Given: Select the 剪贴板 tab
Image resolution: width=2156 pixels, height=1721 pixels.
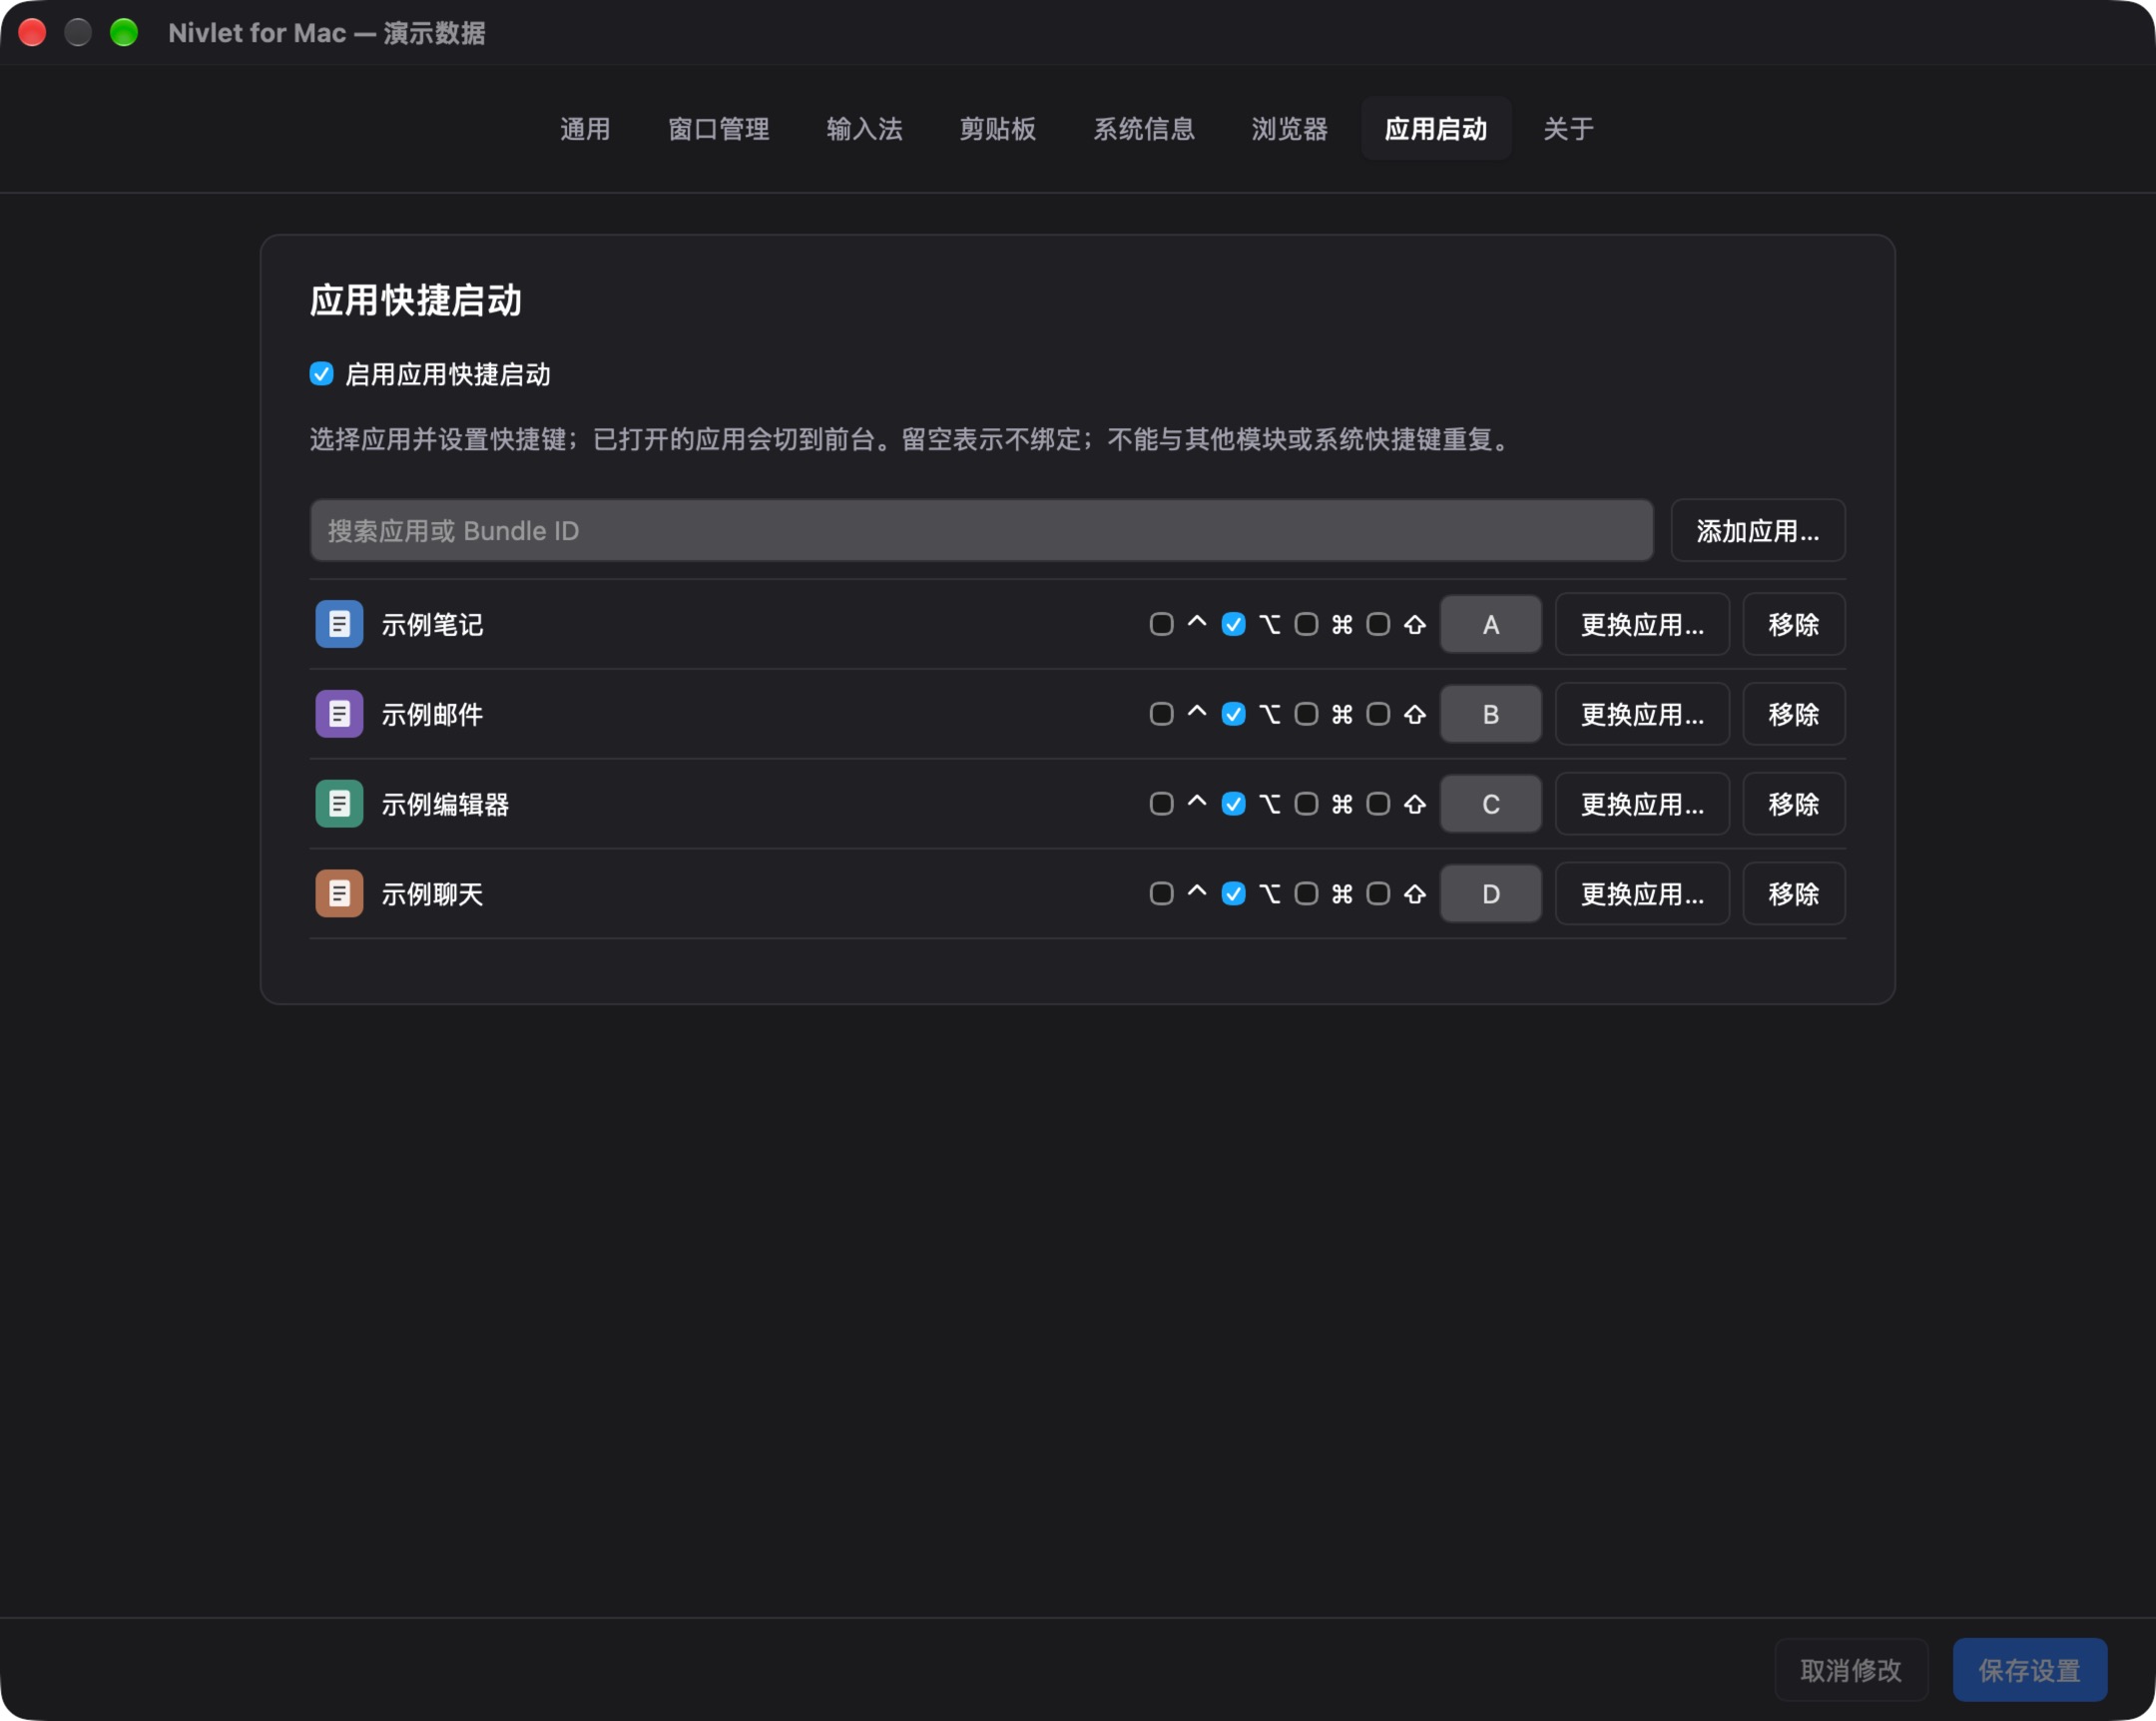Looking at the screenshot, I should pos(997,129).
